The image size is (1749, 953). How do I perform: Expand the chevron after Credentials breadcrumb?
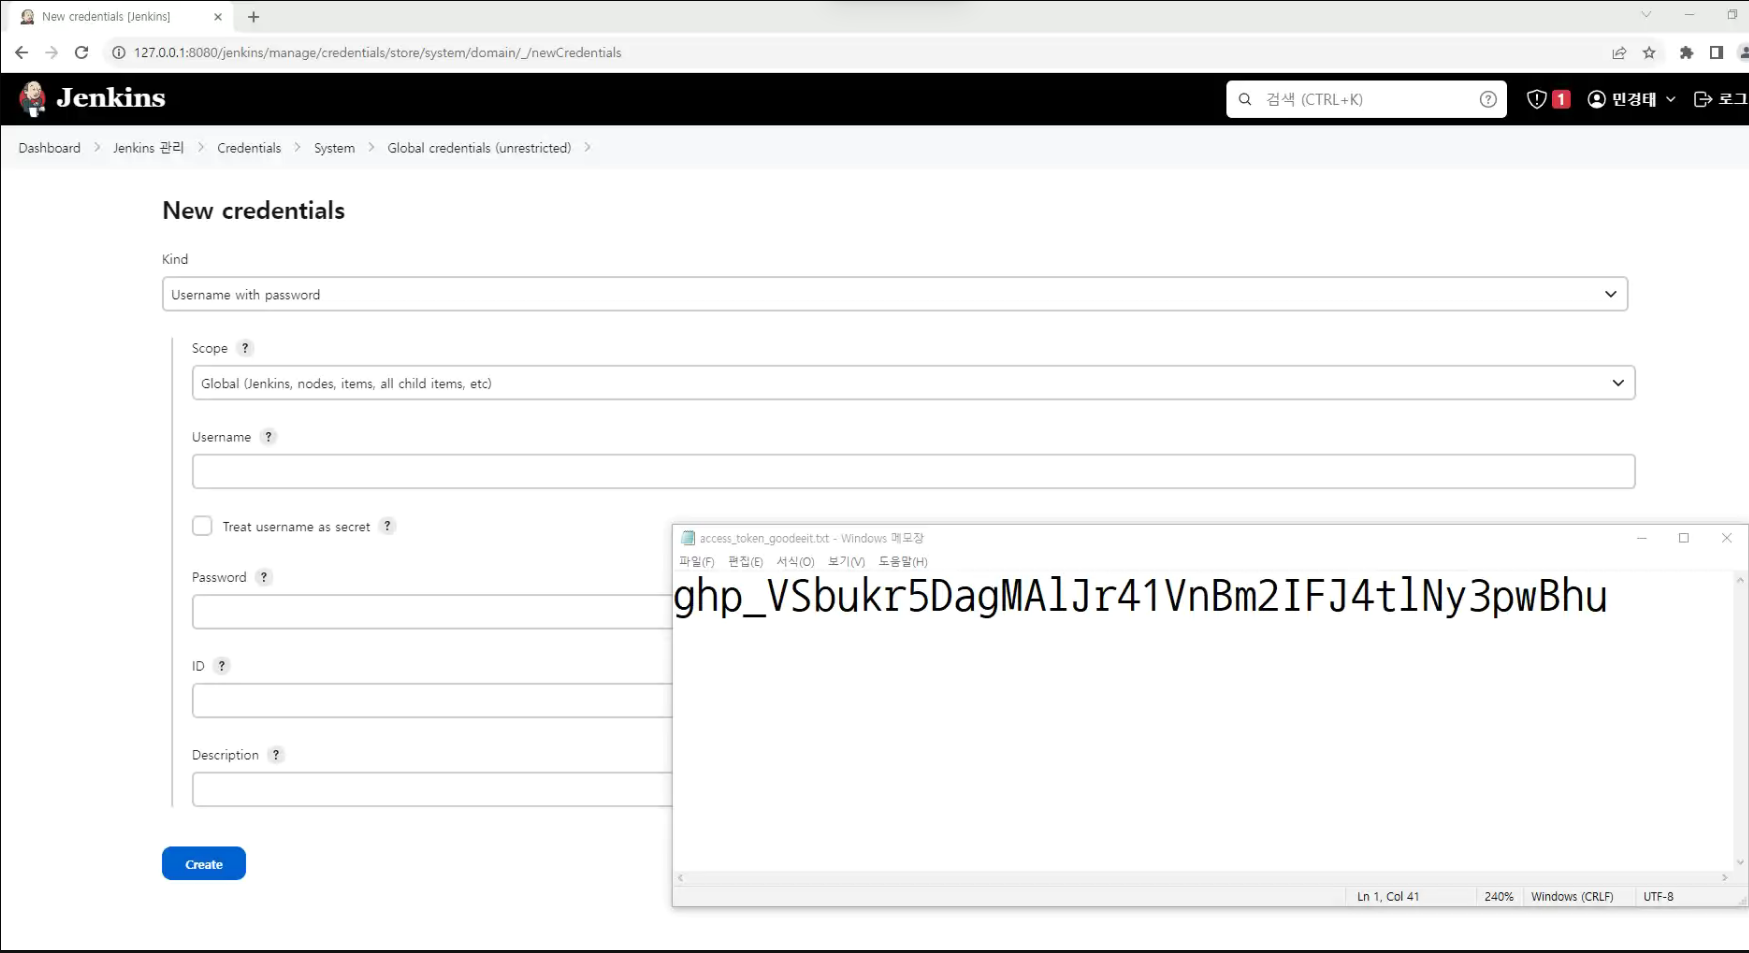[298, 147]
